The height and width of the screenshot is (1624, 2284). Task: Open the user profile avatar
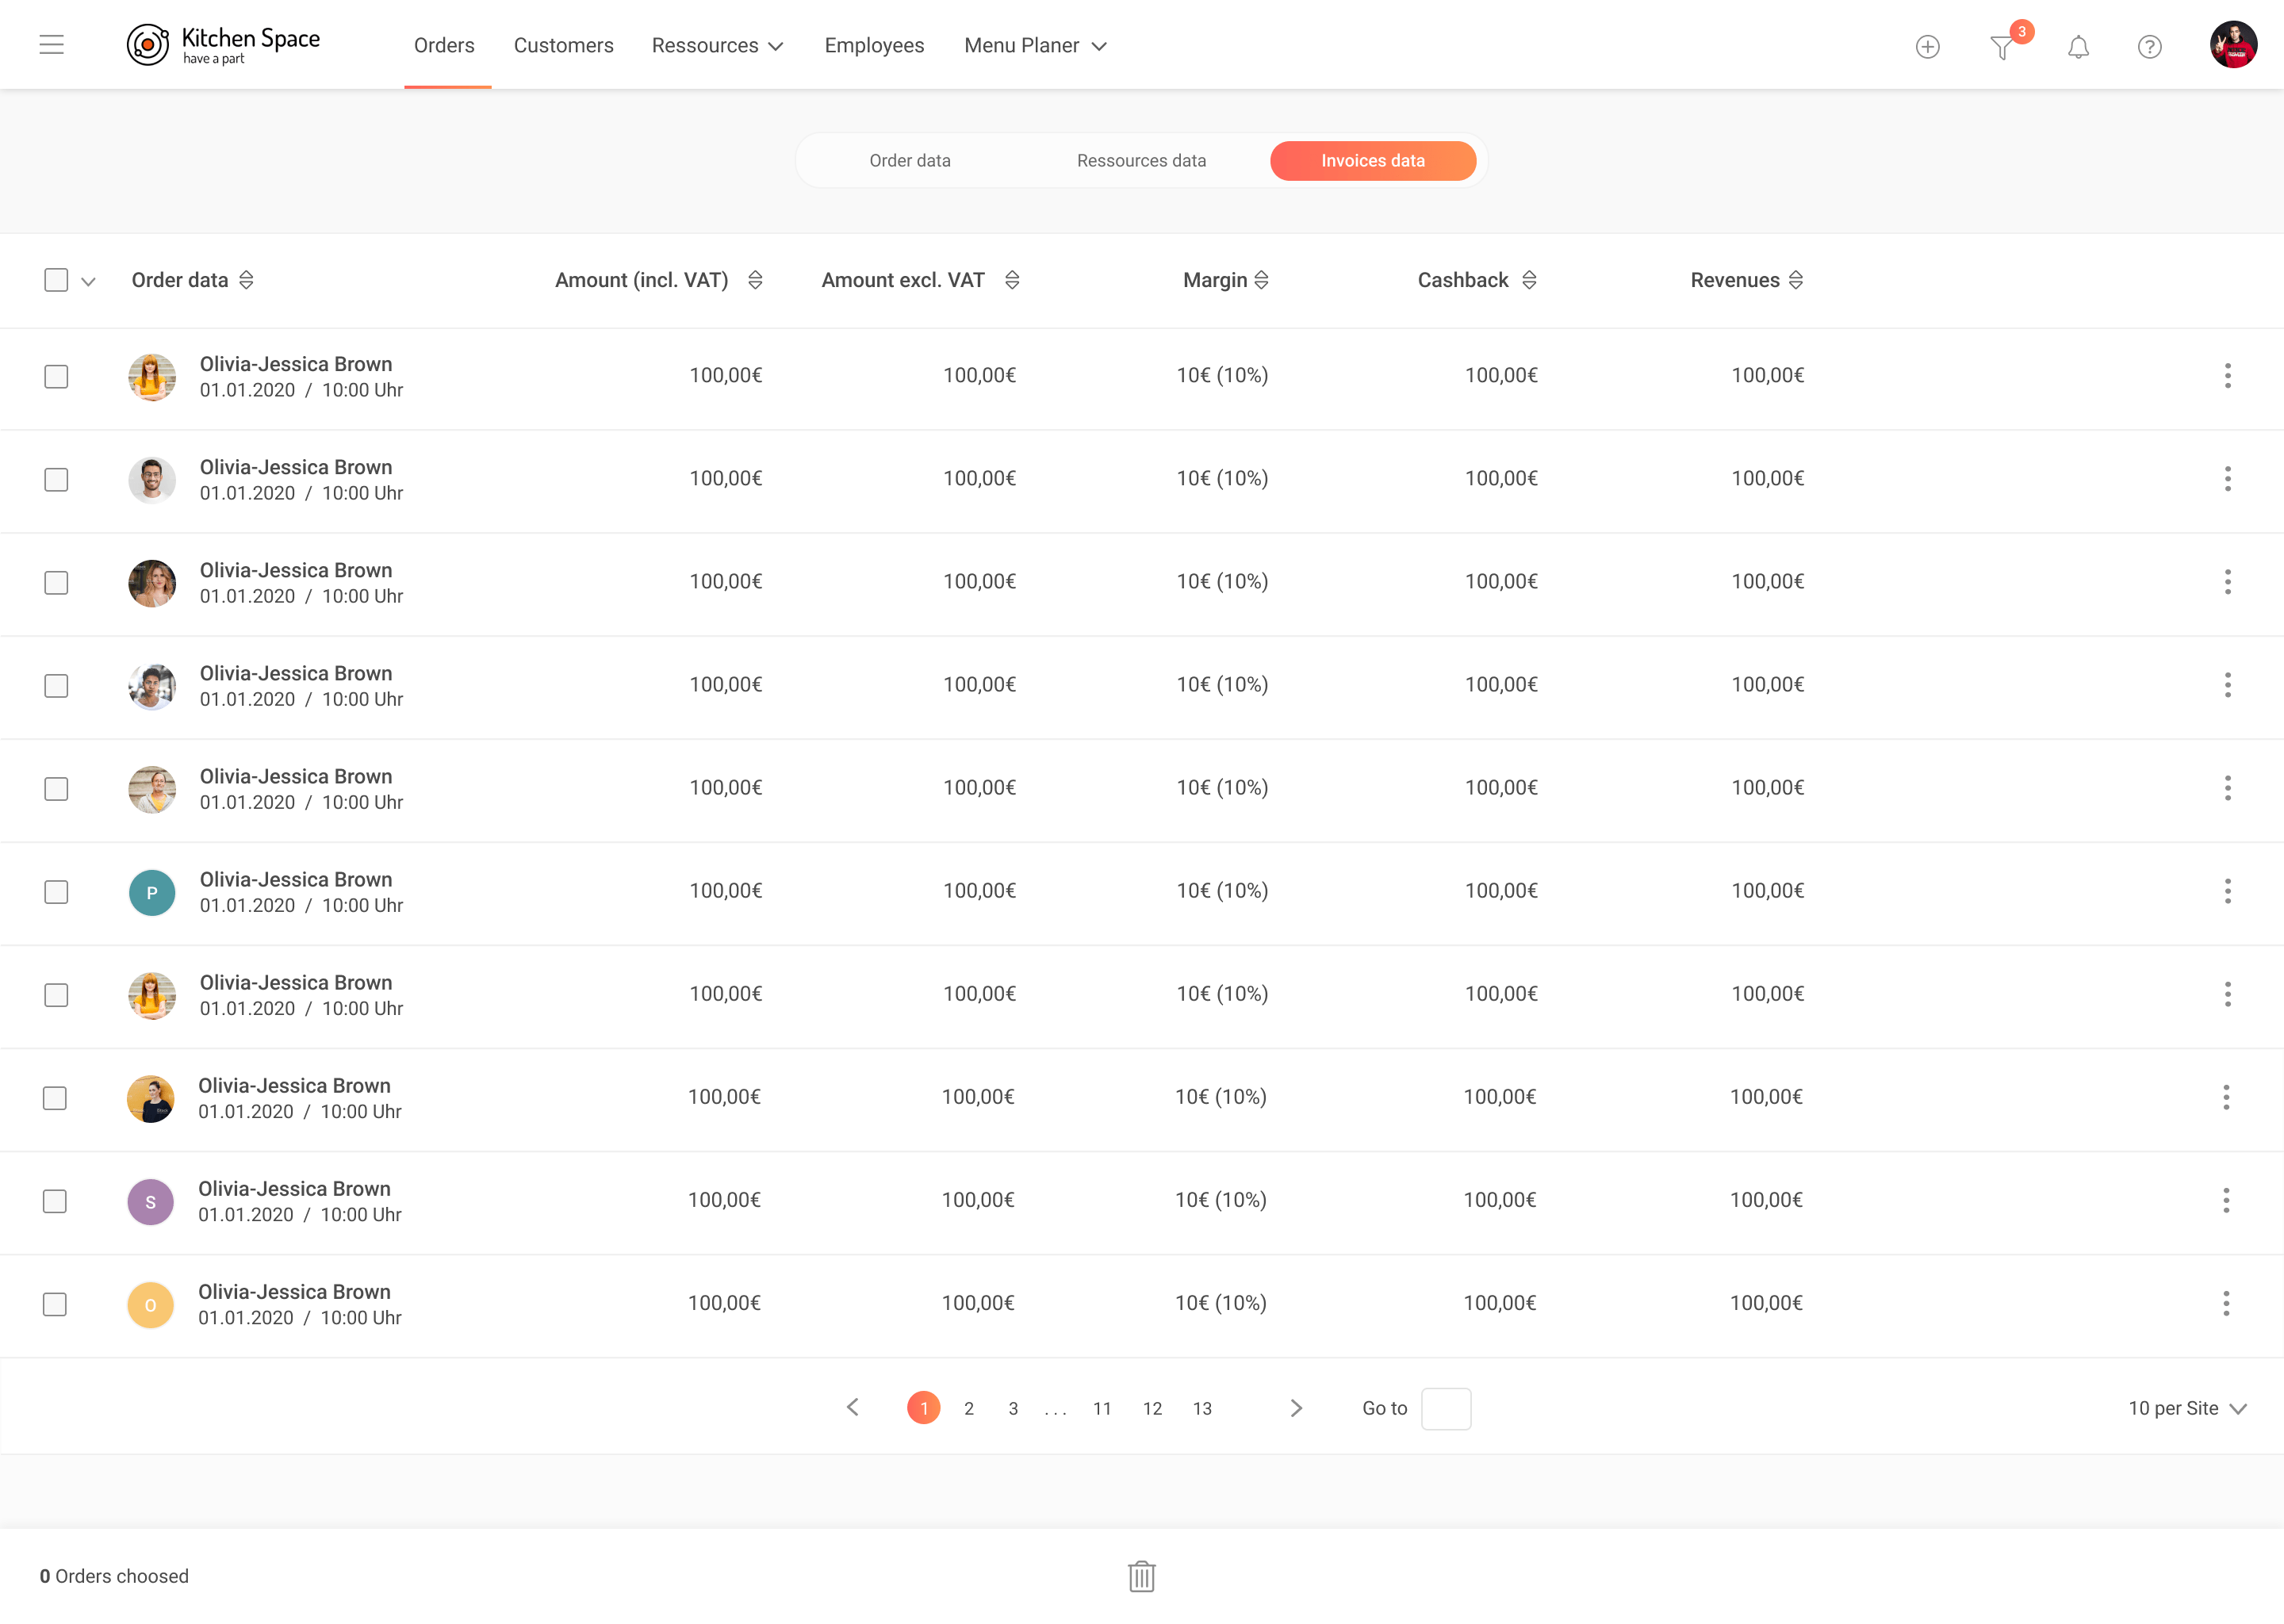click(2233, 45)
